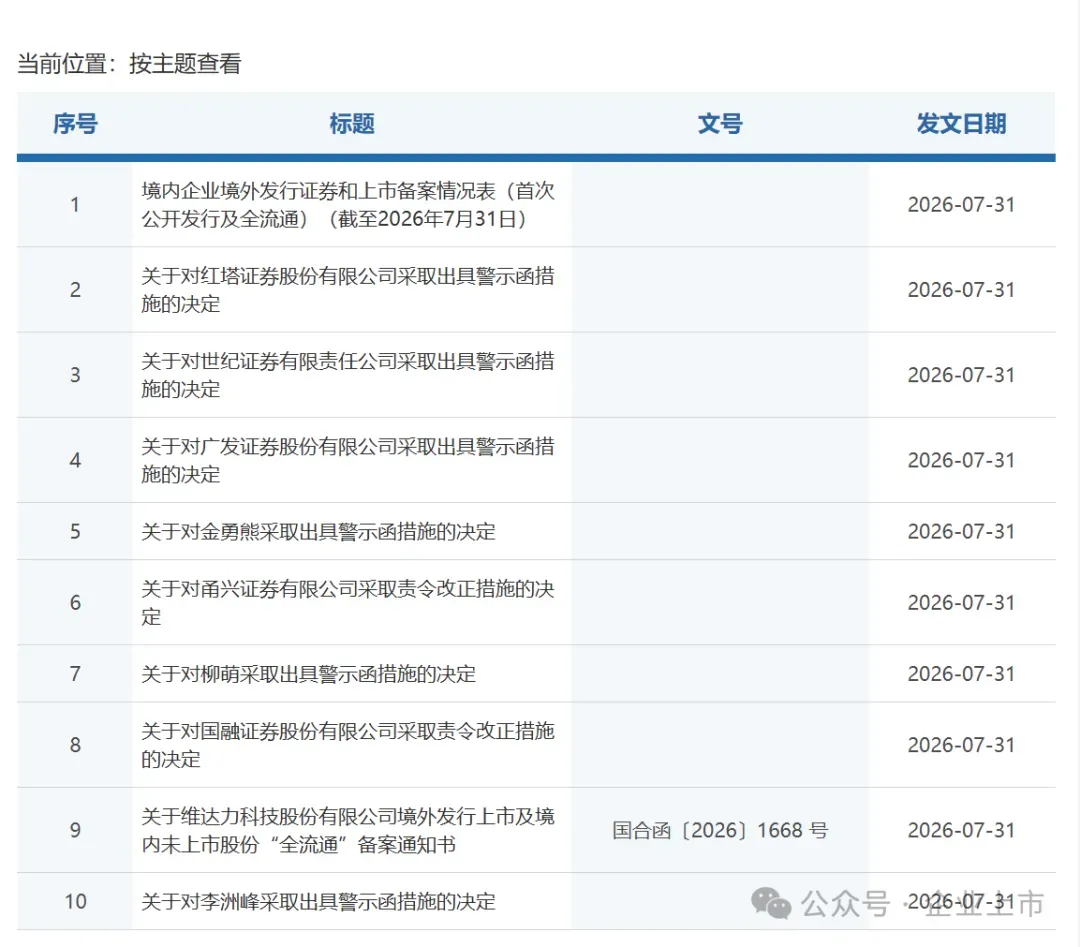The image size is (1080, 947).
Task: Click the 按主题查看 breadcrumb text
Action: tap(185, 63)
